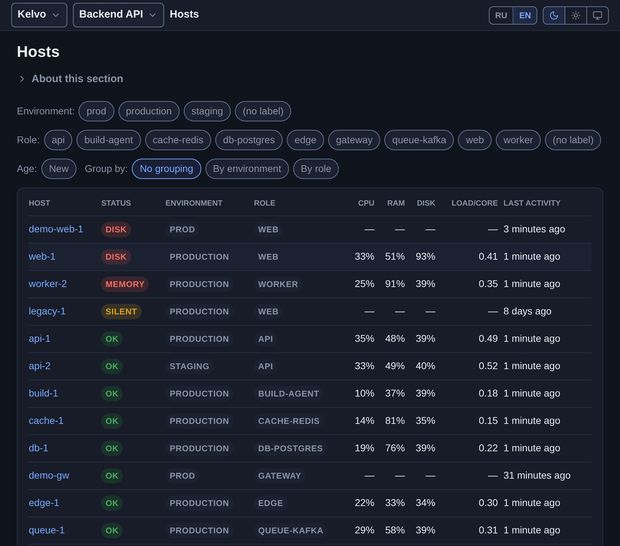The width and height of the screenshot is (620, 546).
Task: Click the DB-POSTGRES role cell
Action: [290, 448]
